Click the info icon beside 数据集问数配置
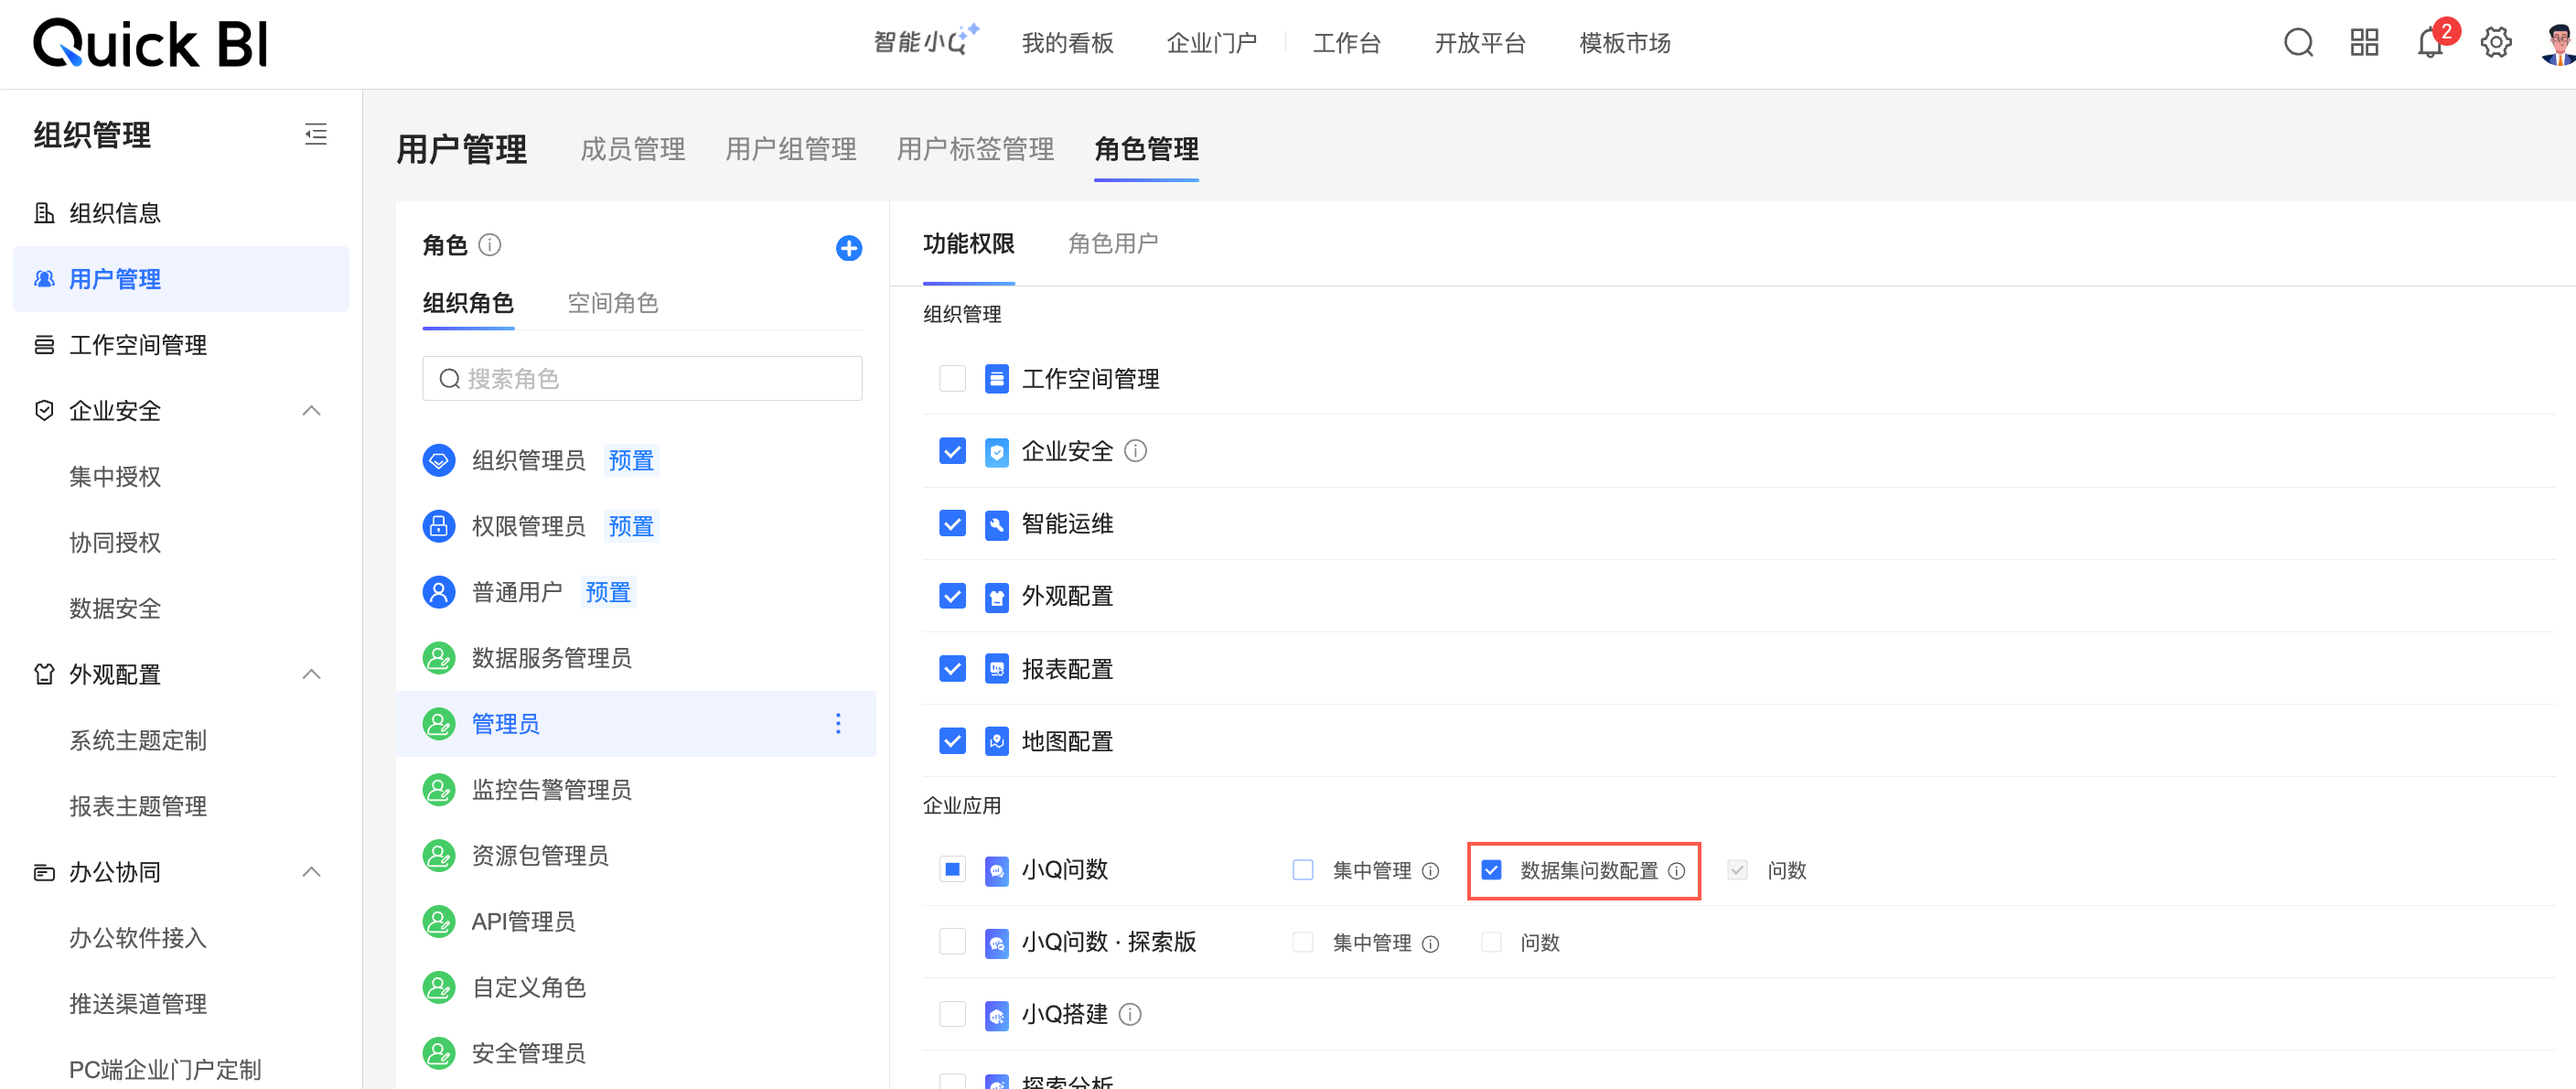 coord(1677,871)
